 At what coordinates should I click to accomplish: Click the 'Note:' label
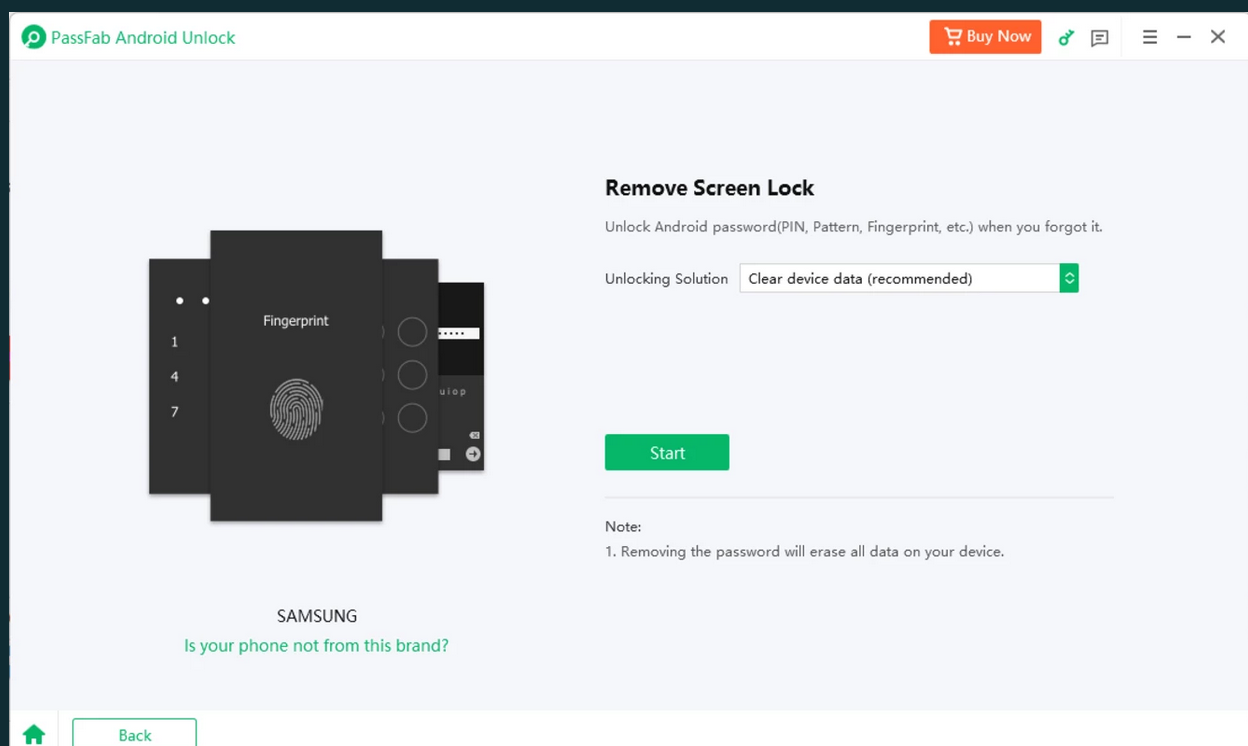pos(623,526)
